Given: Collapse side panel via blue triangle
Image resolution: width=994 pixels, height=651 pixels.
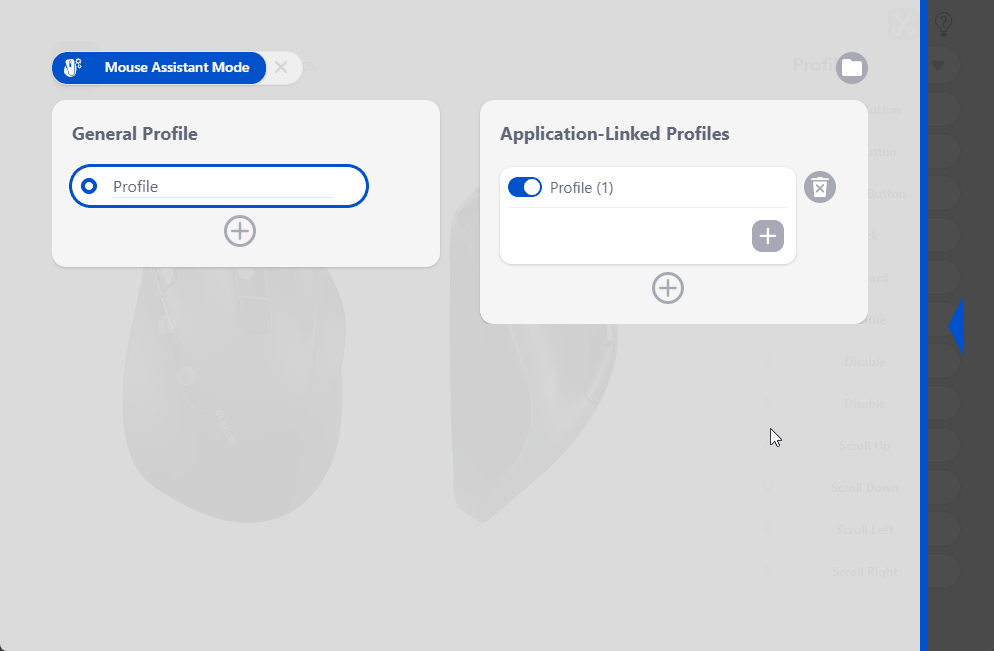Looking at the screenshot, I should [956, 326].
